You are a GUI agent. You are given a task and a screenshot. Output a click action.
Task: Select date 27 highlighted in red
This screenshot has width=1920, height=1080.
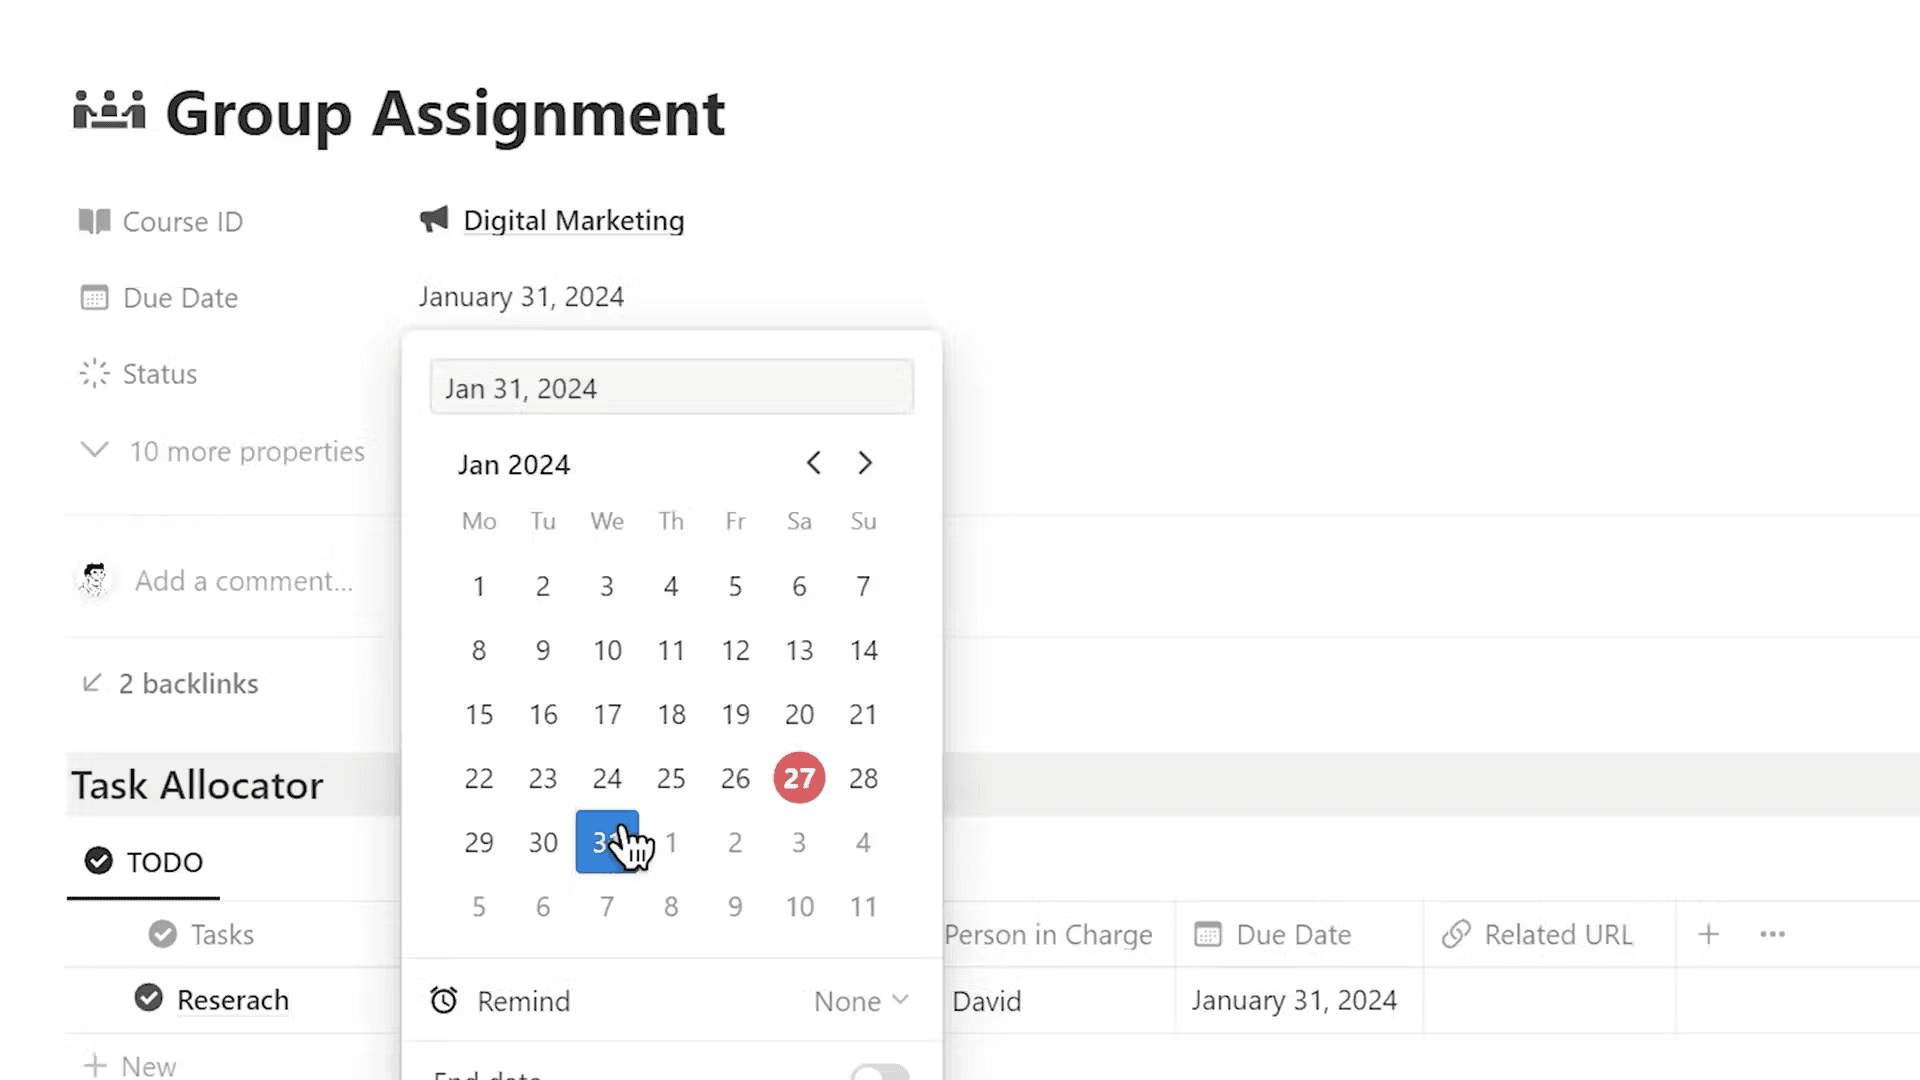(799, 777)
